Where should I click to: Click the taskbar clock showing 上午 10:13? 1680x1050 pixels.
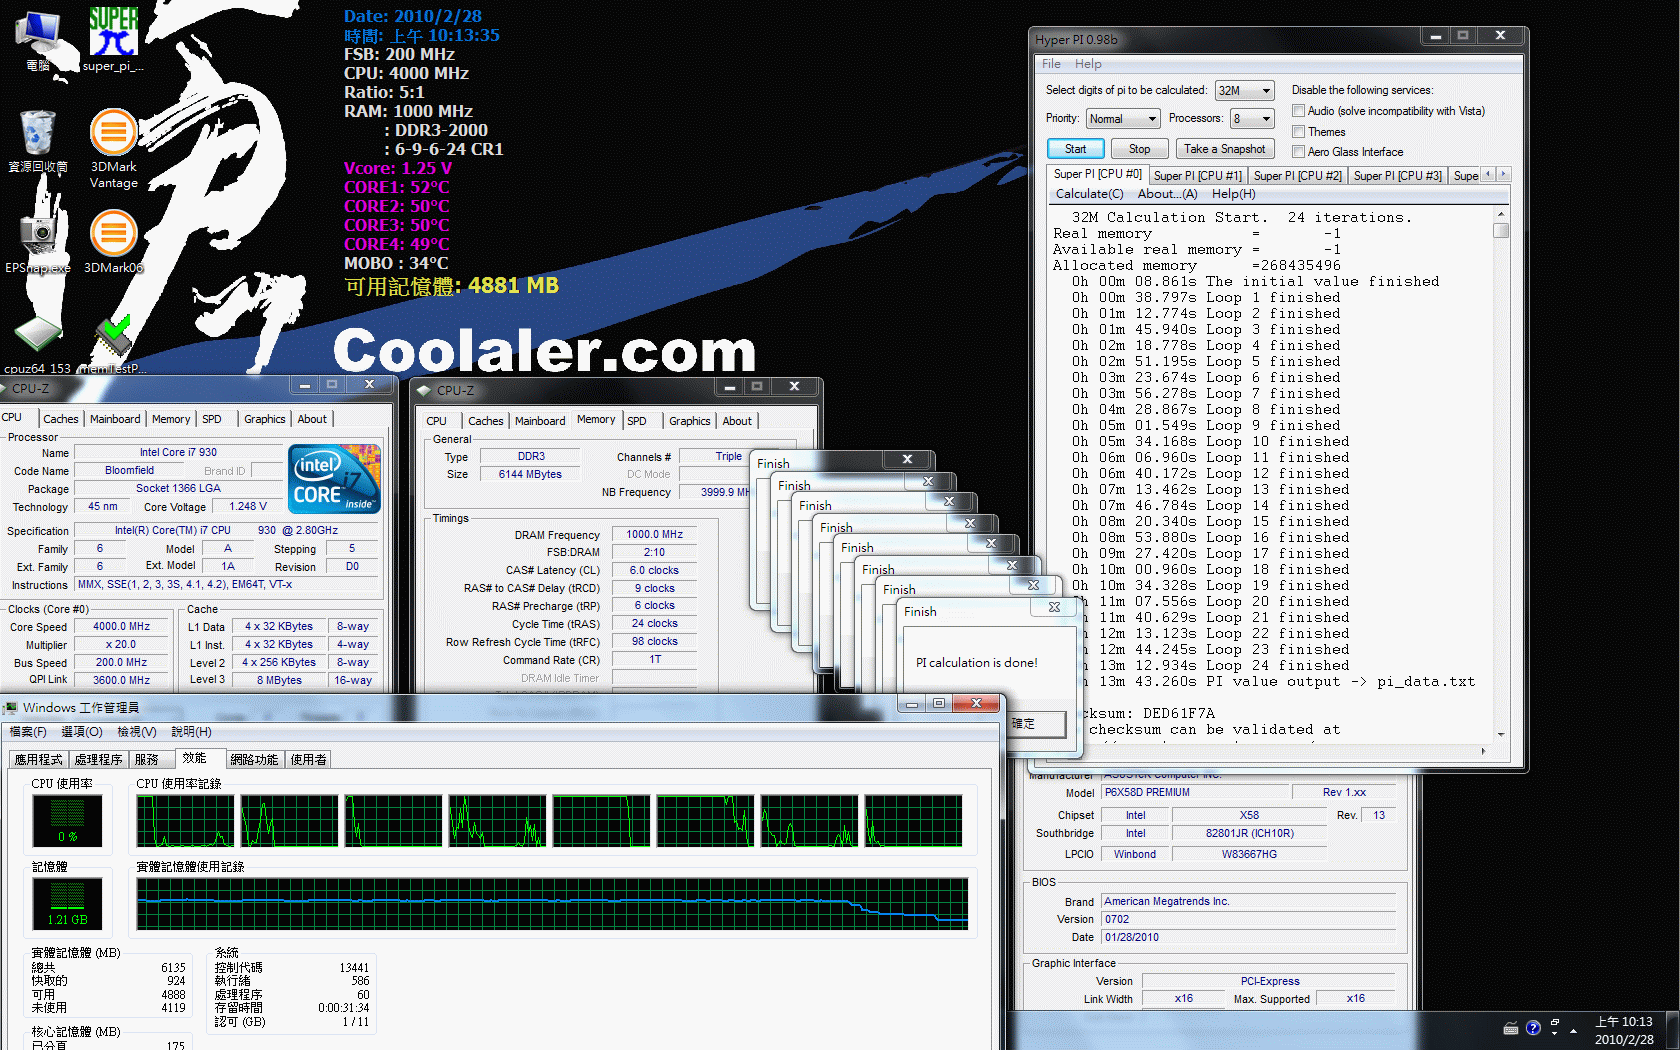tap(1624, 1030)
